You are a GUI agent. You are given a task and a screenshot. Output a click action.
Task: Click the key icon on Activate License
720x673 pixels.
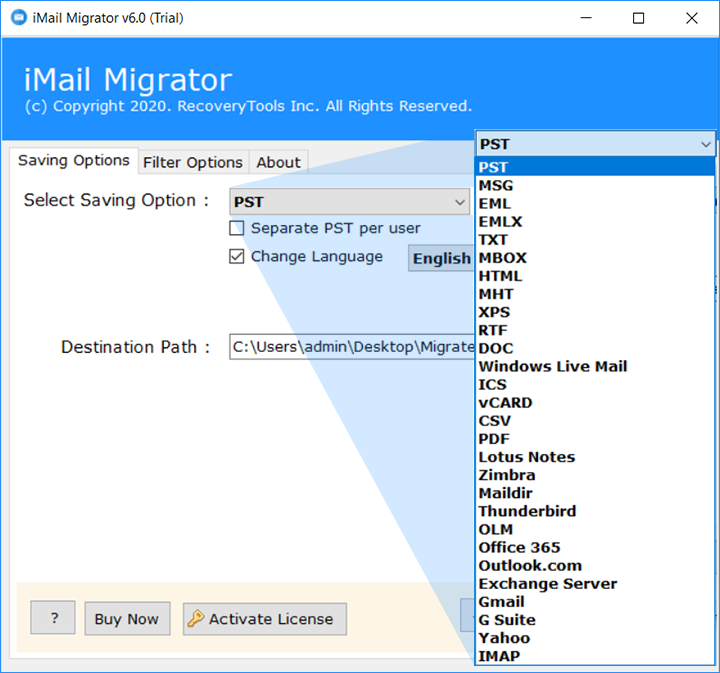(196, 618)
